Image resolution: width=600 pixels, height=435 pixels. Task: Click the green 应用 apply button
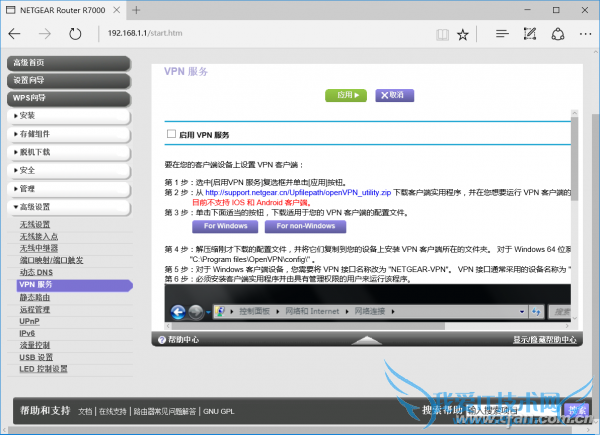point(346,95)
